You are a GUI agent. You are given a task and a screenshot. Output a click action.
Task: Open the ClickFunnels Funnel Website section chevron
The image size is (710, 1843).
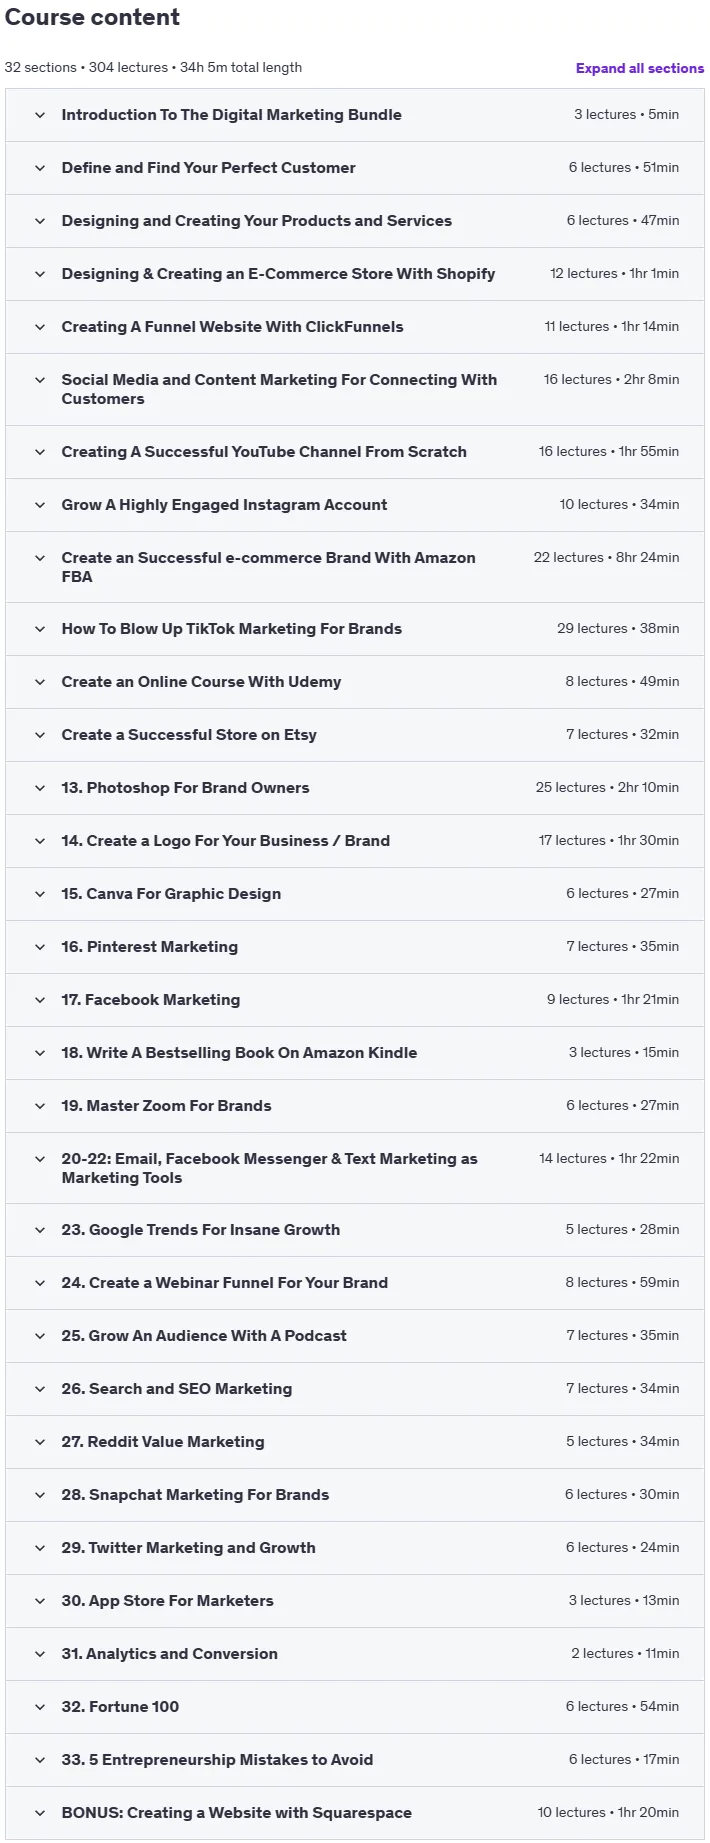click(x=40, y=327)
